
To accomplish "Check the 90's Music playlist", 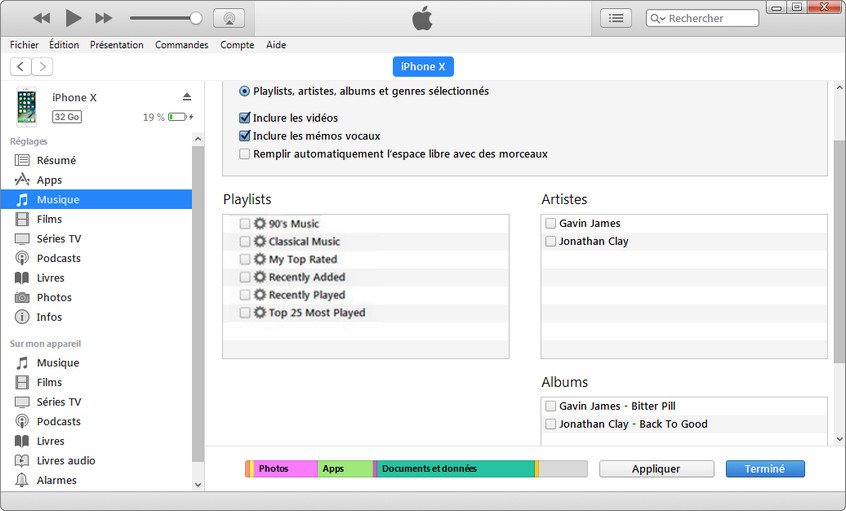I will click(x=245, y=223).
